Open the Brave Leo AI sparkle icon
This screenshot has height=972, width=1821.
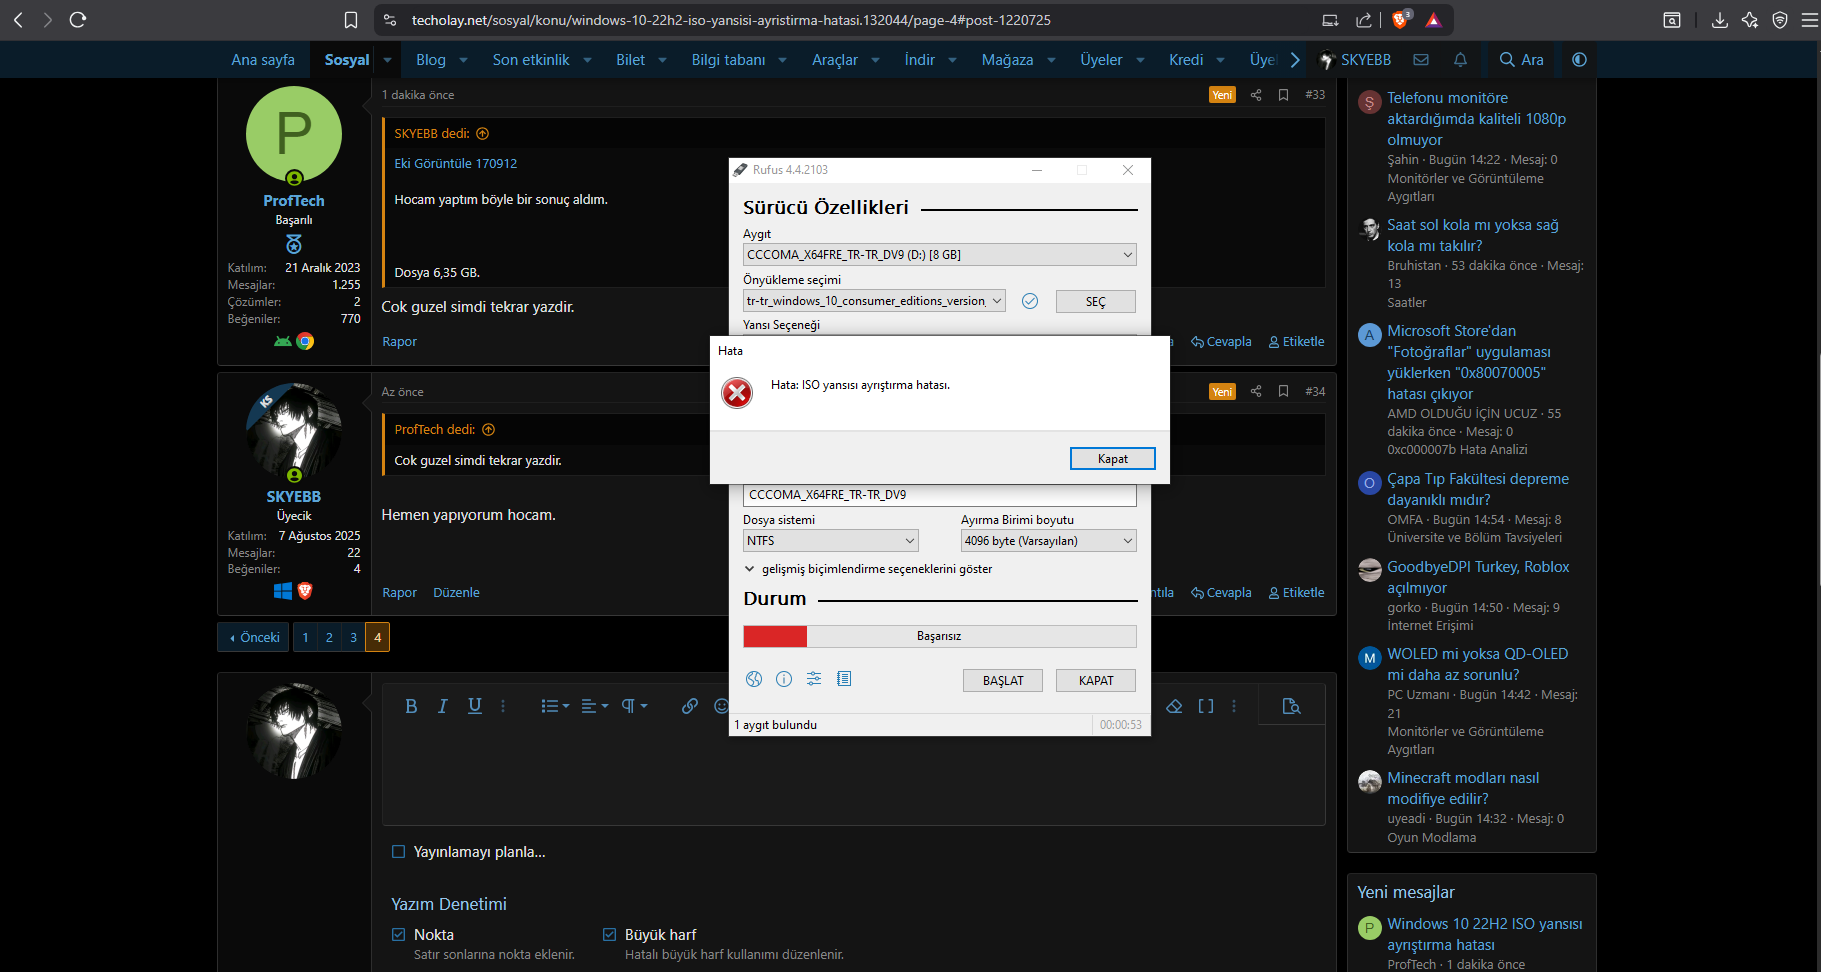(x=1750, y=20)
